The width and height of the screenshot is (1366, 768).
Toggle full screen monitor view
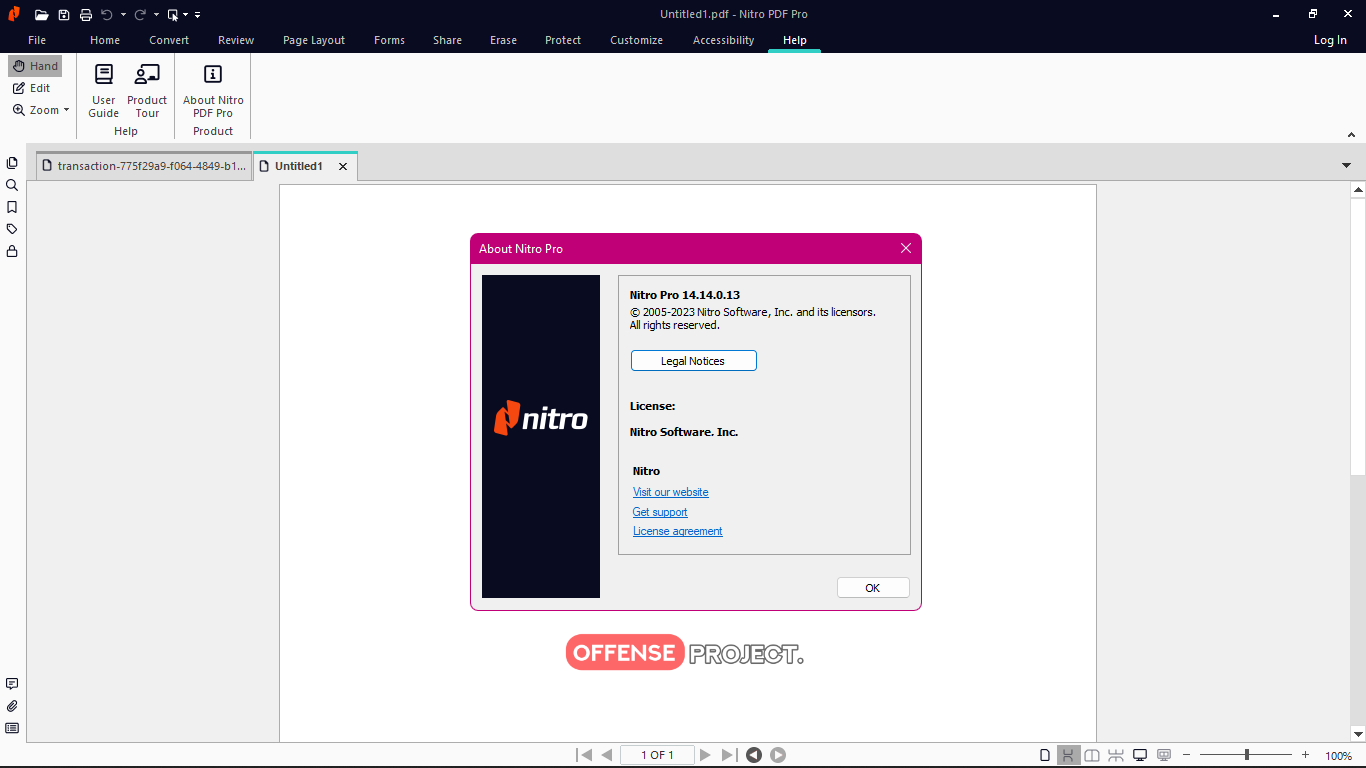1140,755
